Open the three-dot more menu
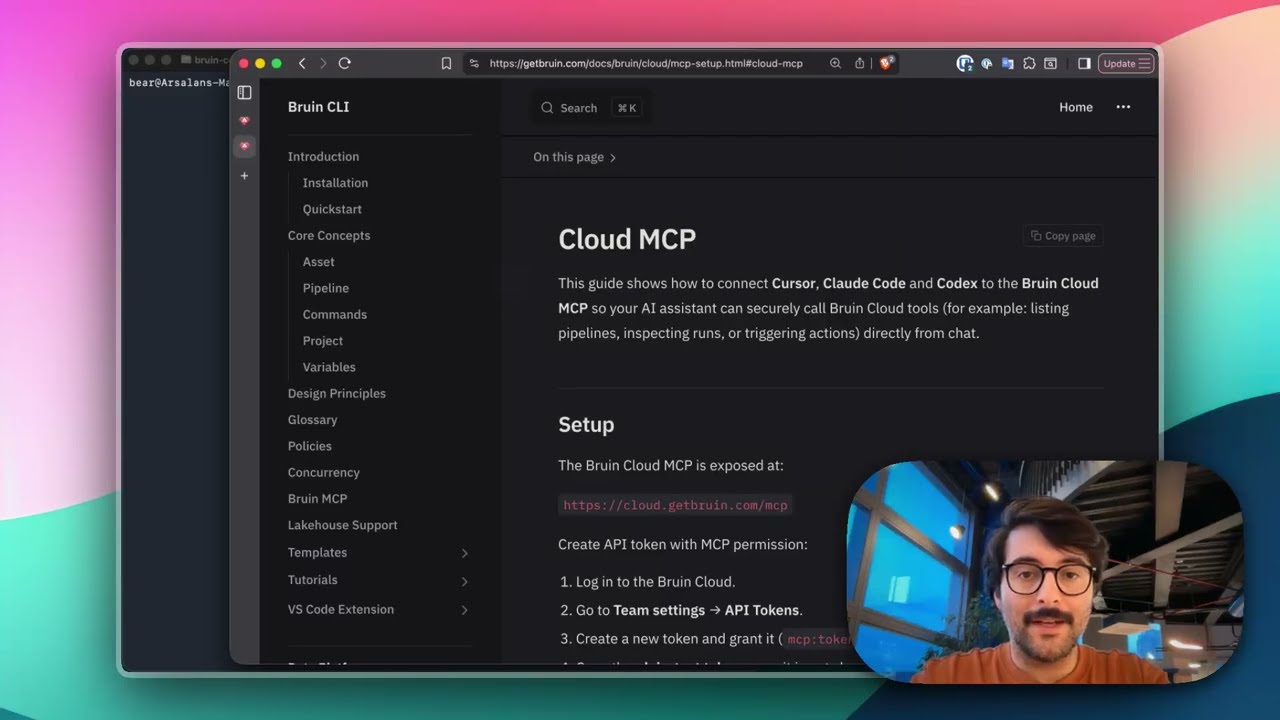 point(1123,107)
